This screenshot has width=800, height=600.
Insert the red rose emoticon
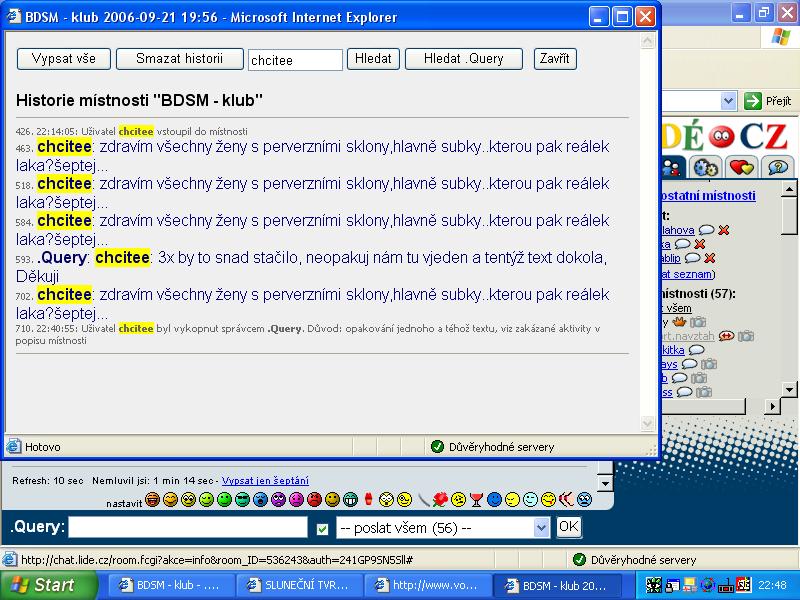point(440,499)
